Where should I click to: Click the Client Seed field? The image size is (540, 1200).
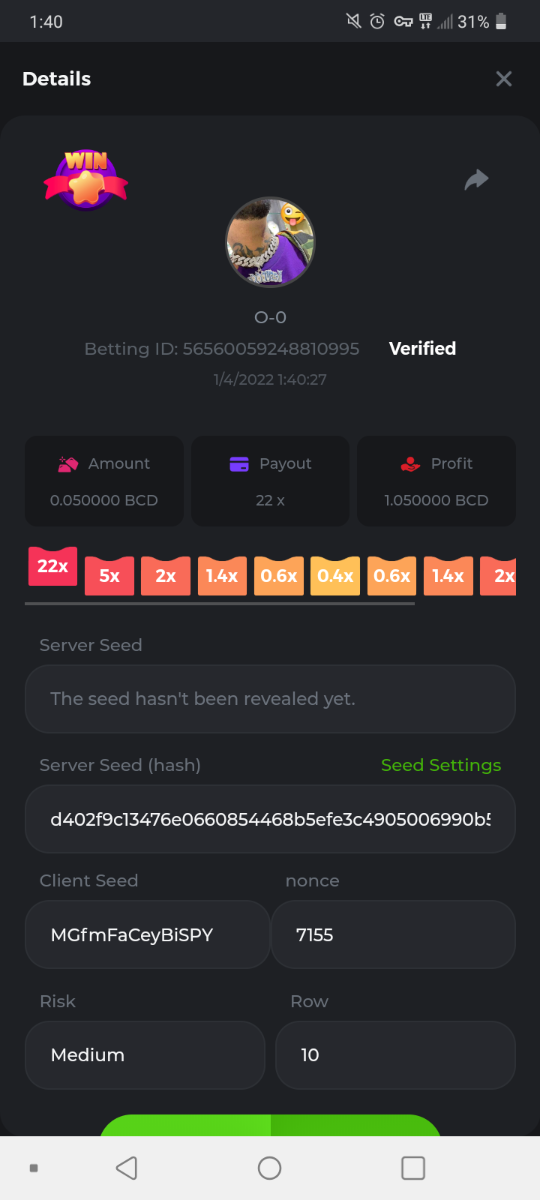pyautogui.click(x=147, y=935)
